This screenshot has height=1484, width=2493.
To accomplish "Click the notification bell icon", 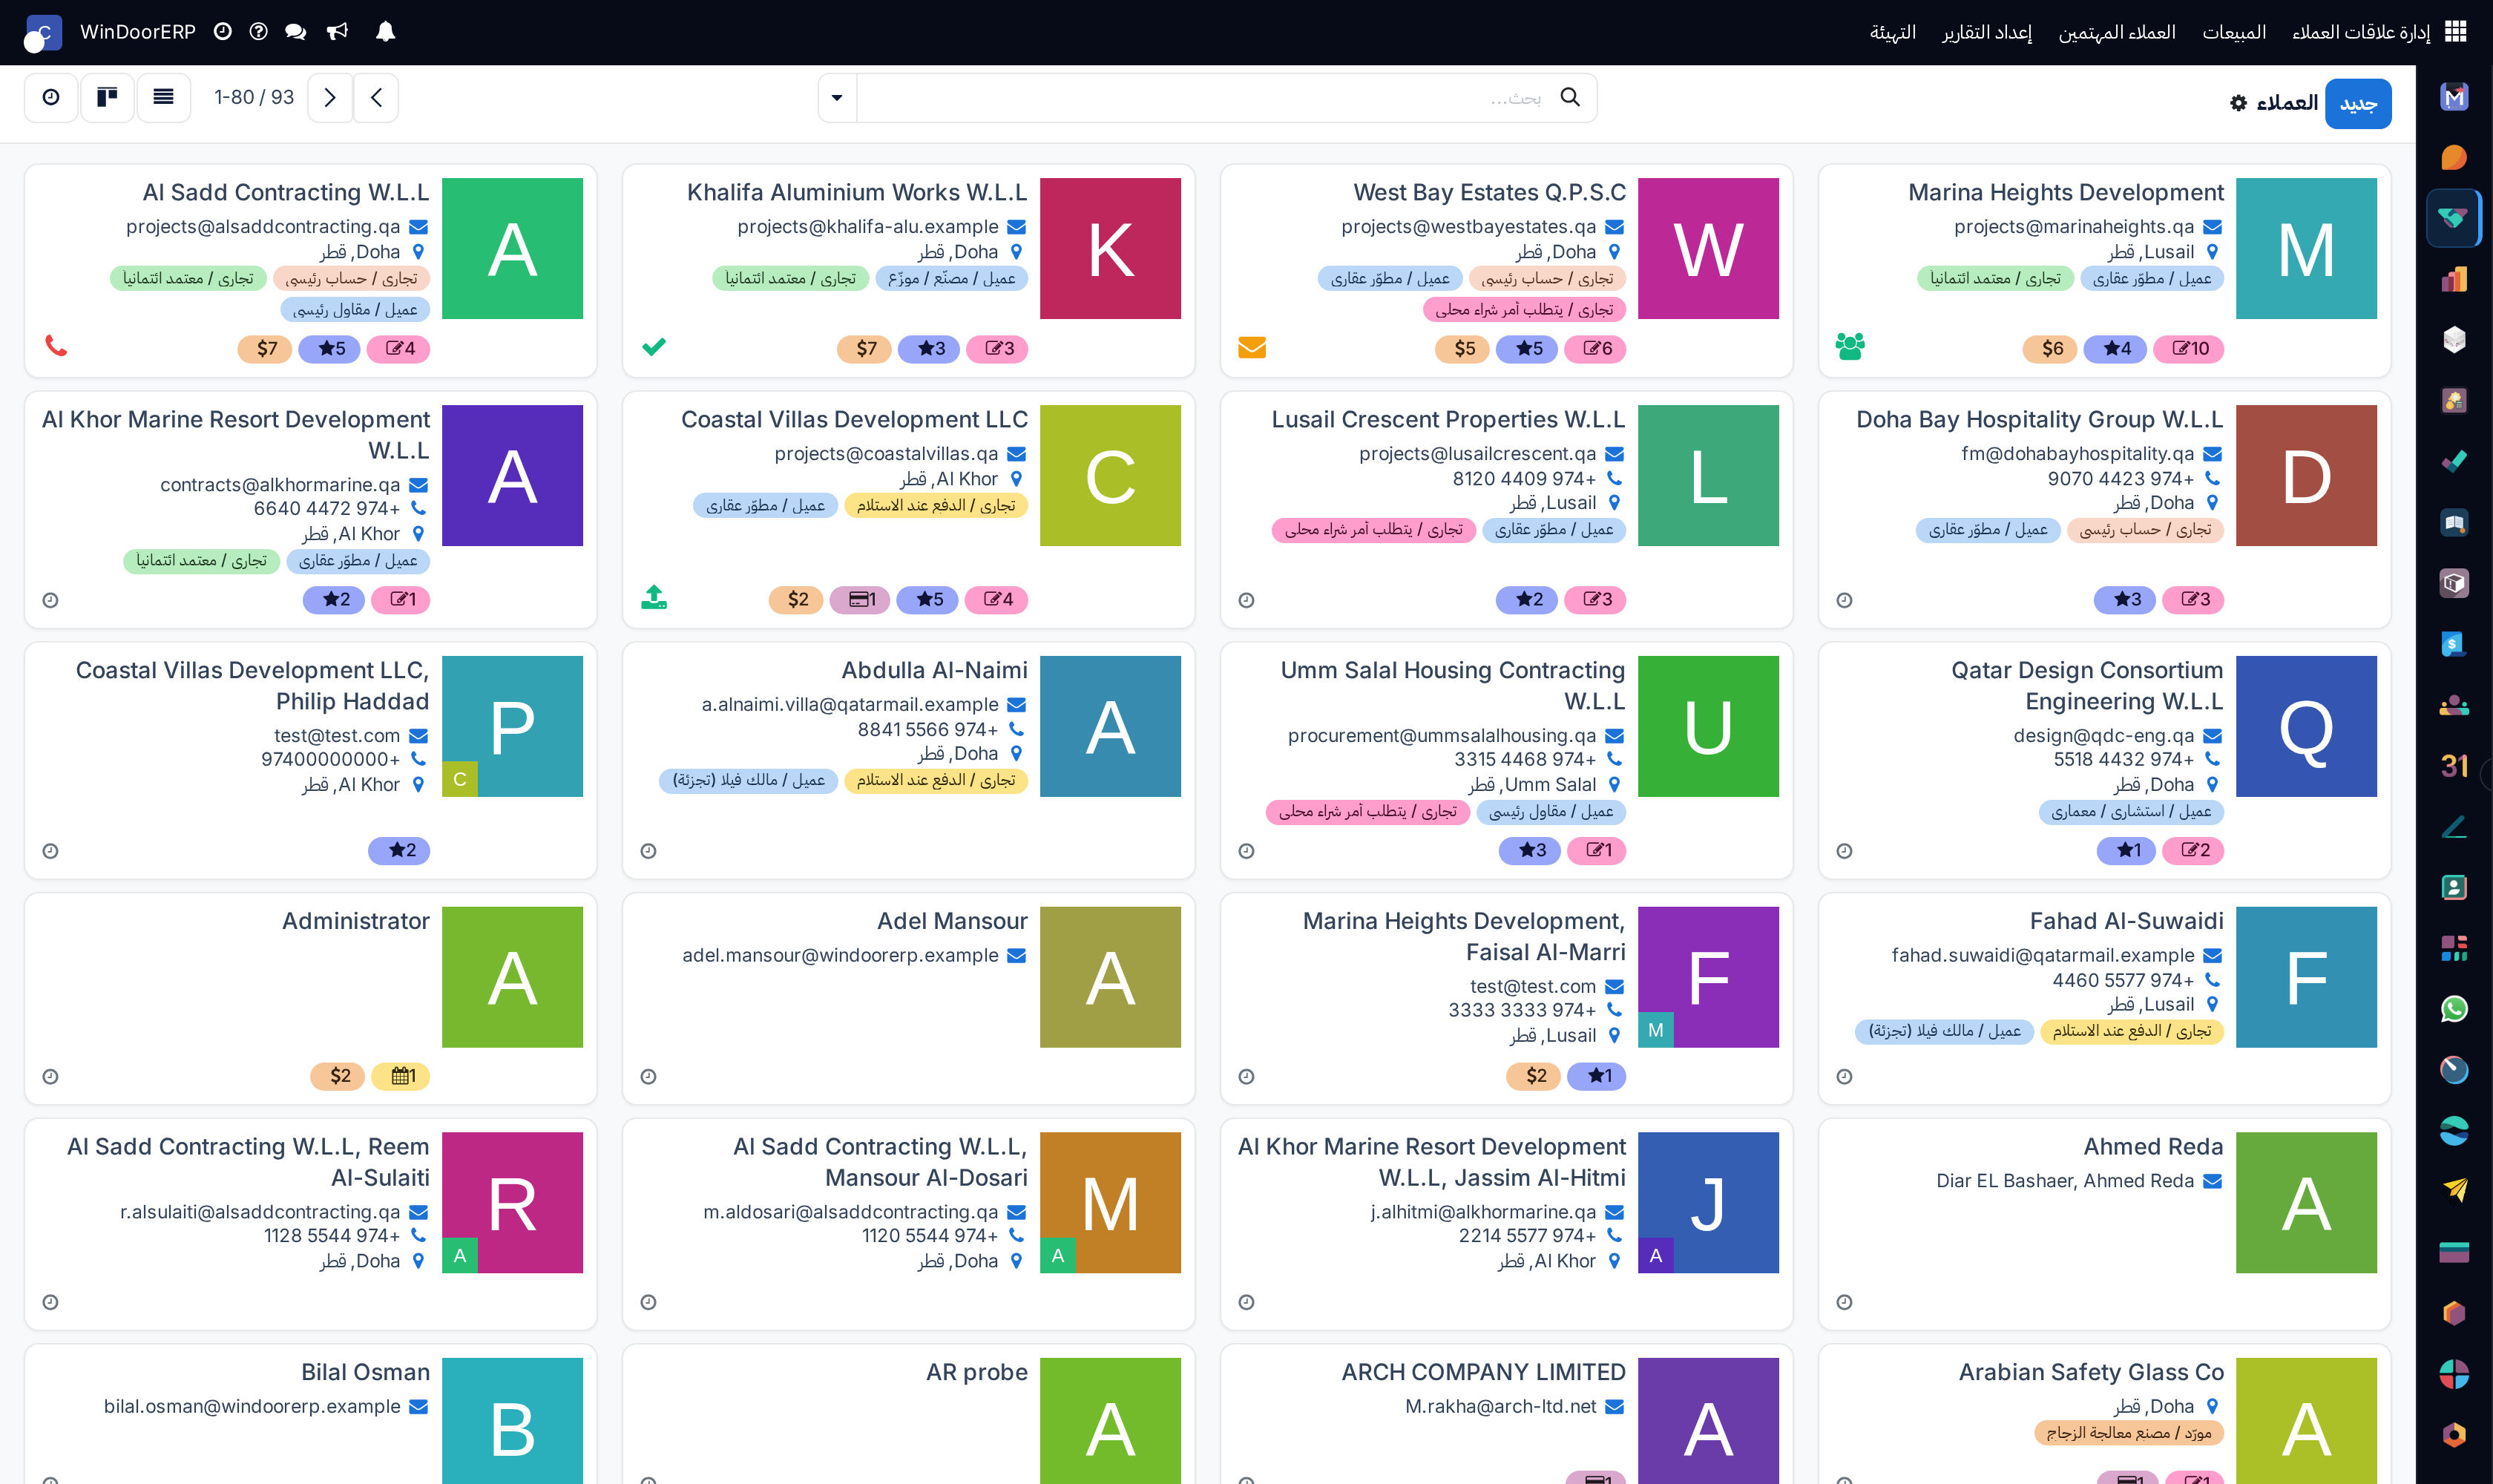I will click(385, 32).
